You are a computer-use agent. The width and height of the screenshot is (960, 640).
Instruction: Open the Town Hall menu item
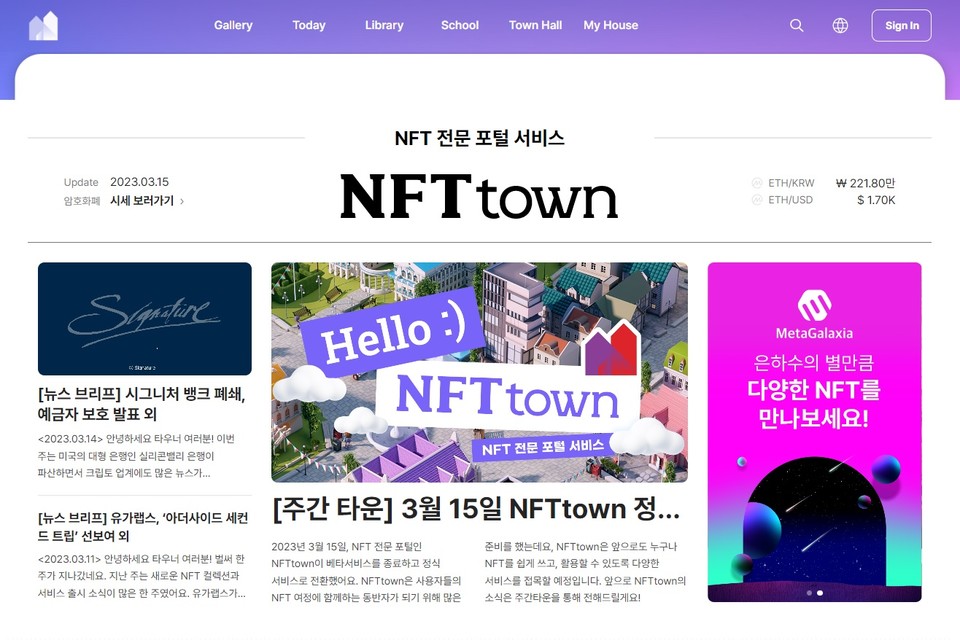point(535,25)
